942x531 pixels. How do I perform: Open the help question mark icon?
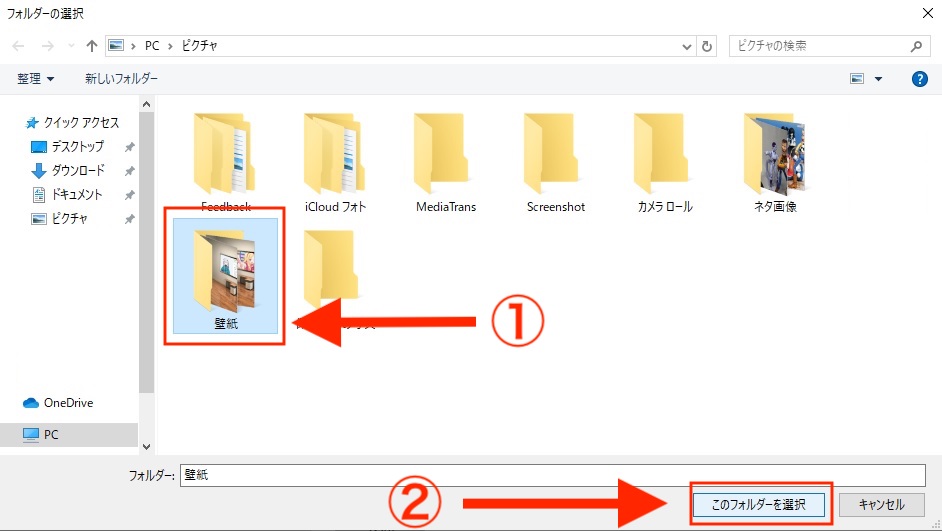(920, 78)
